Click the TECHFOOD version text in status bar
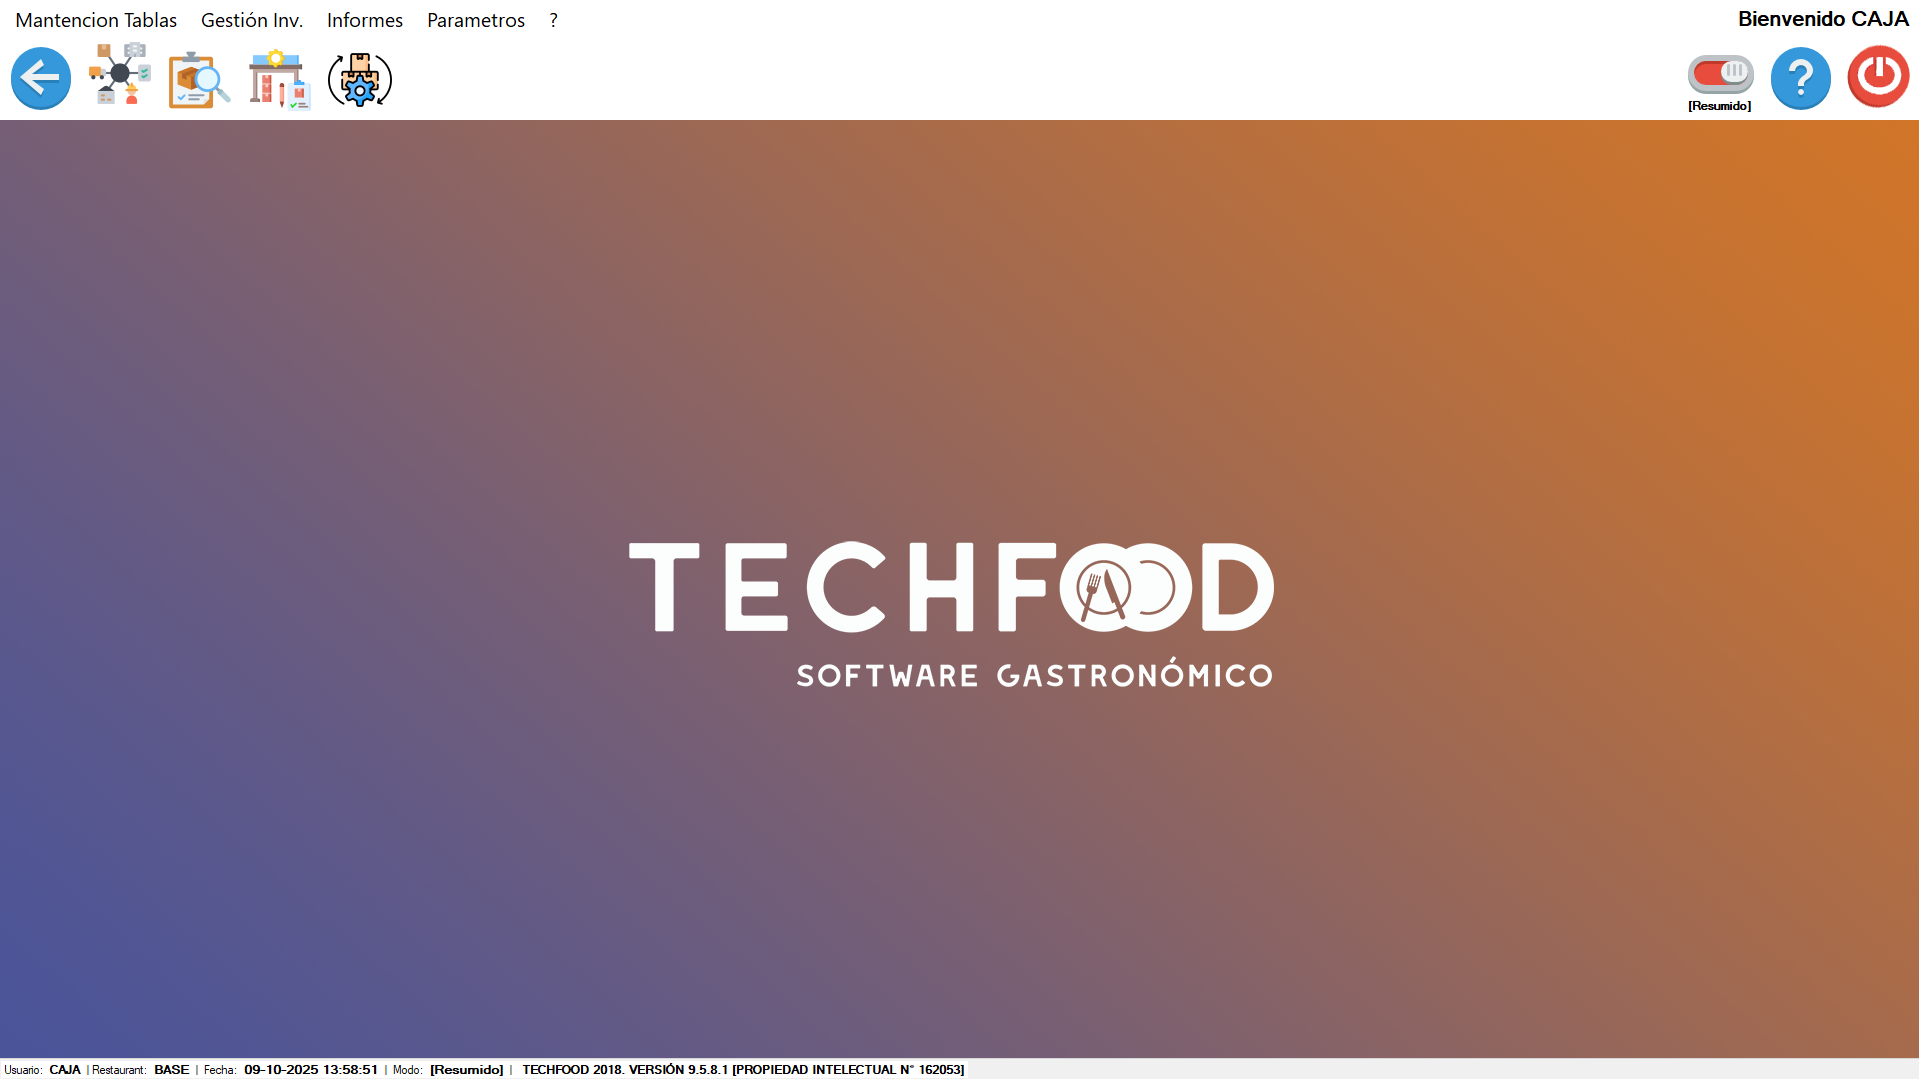This screenshot has height=1079, width=1919. click(742, 1070)
